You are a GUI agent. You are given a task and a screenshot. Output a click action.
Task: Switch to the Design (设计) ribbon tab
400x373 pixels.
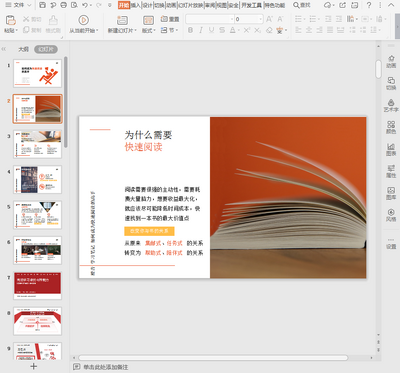147,5
